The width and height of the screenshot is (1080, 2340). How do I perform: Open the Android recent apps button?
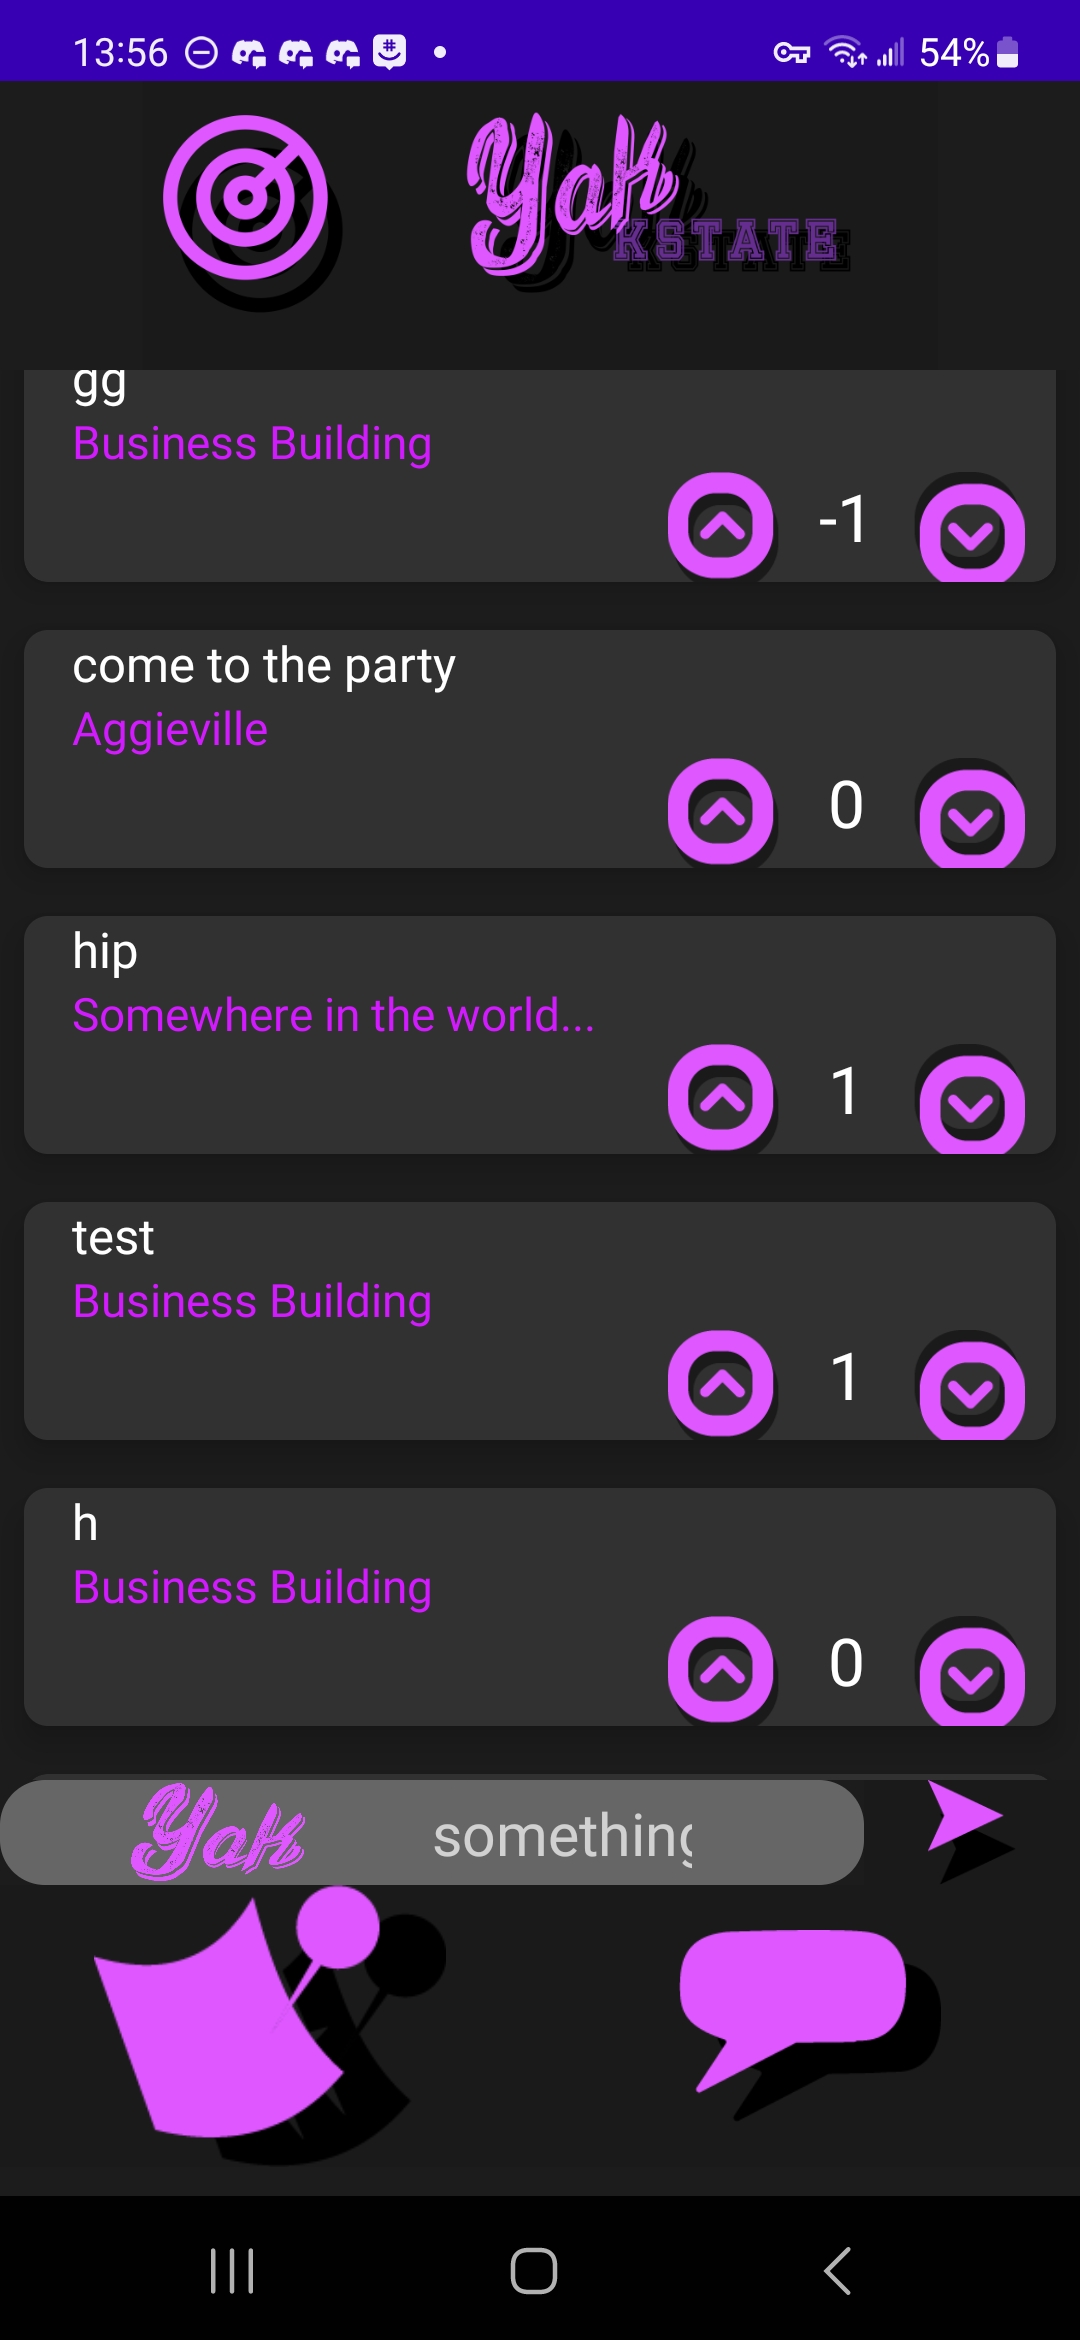(232, 2270)
